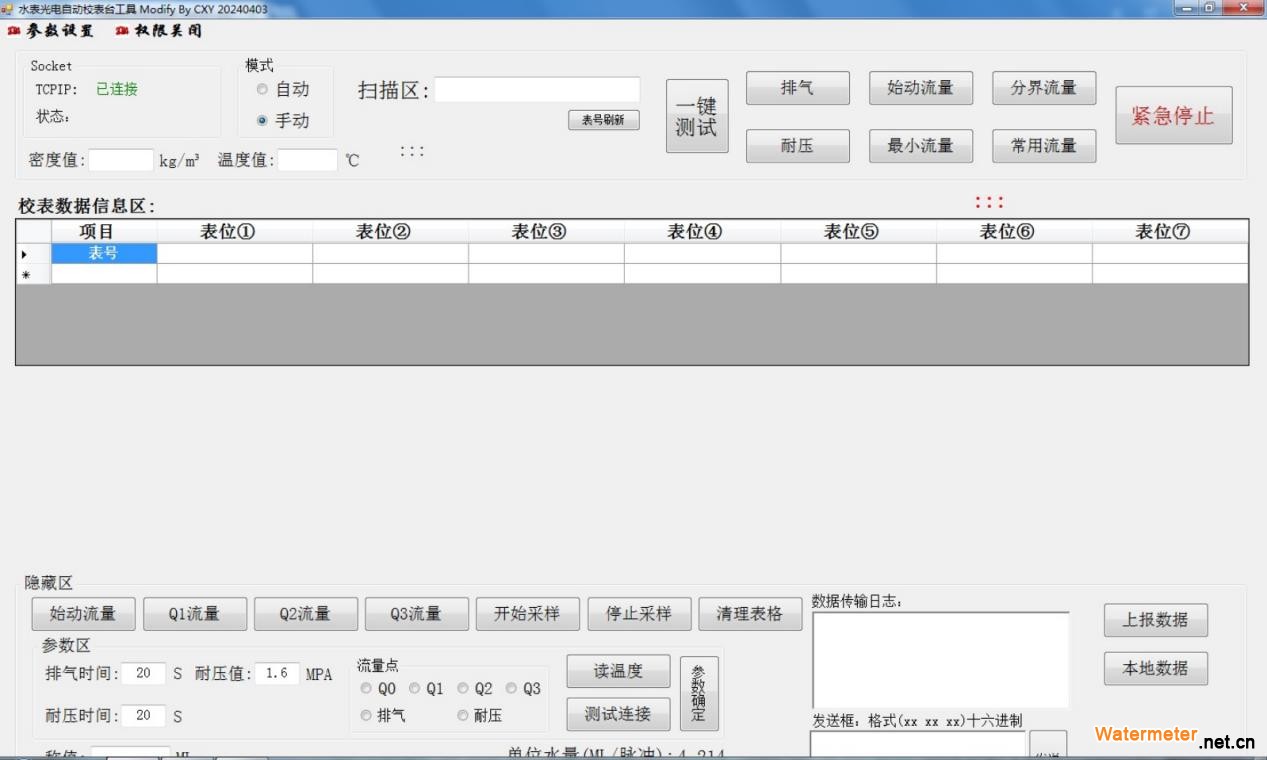Click the 表号刷新 button
This screenshot has height=760, width=1267.
tap(603, 120)
